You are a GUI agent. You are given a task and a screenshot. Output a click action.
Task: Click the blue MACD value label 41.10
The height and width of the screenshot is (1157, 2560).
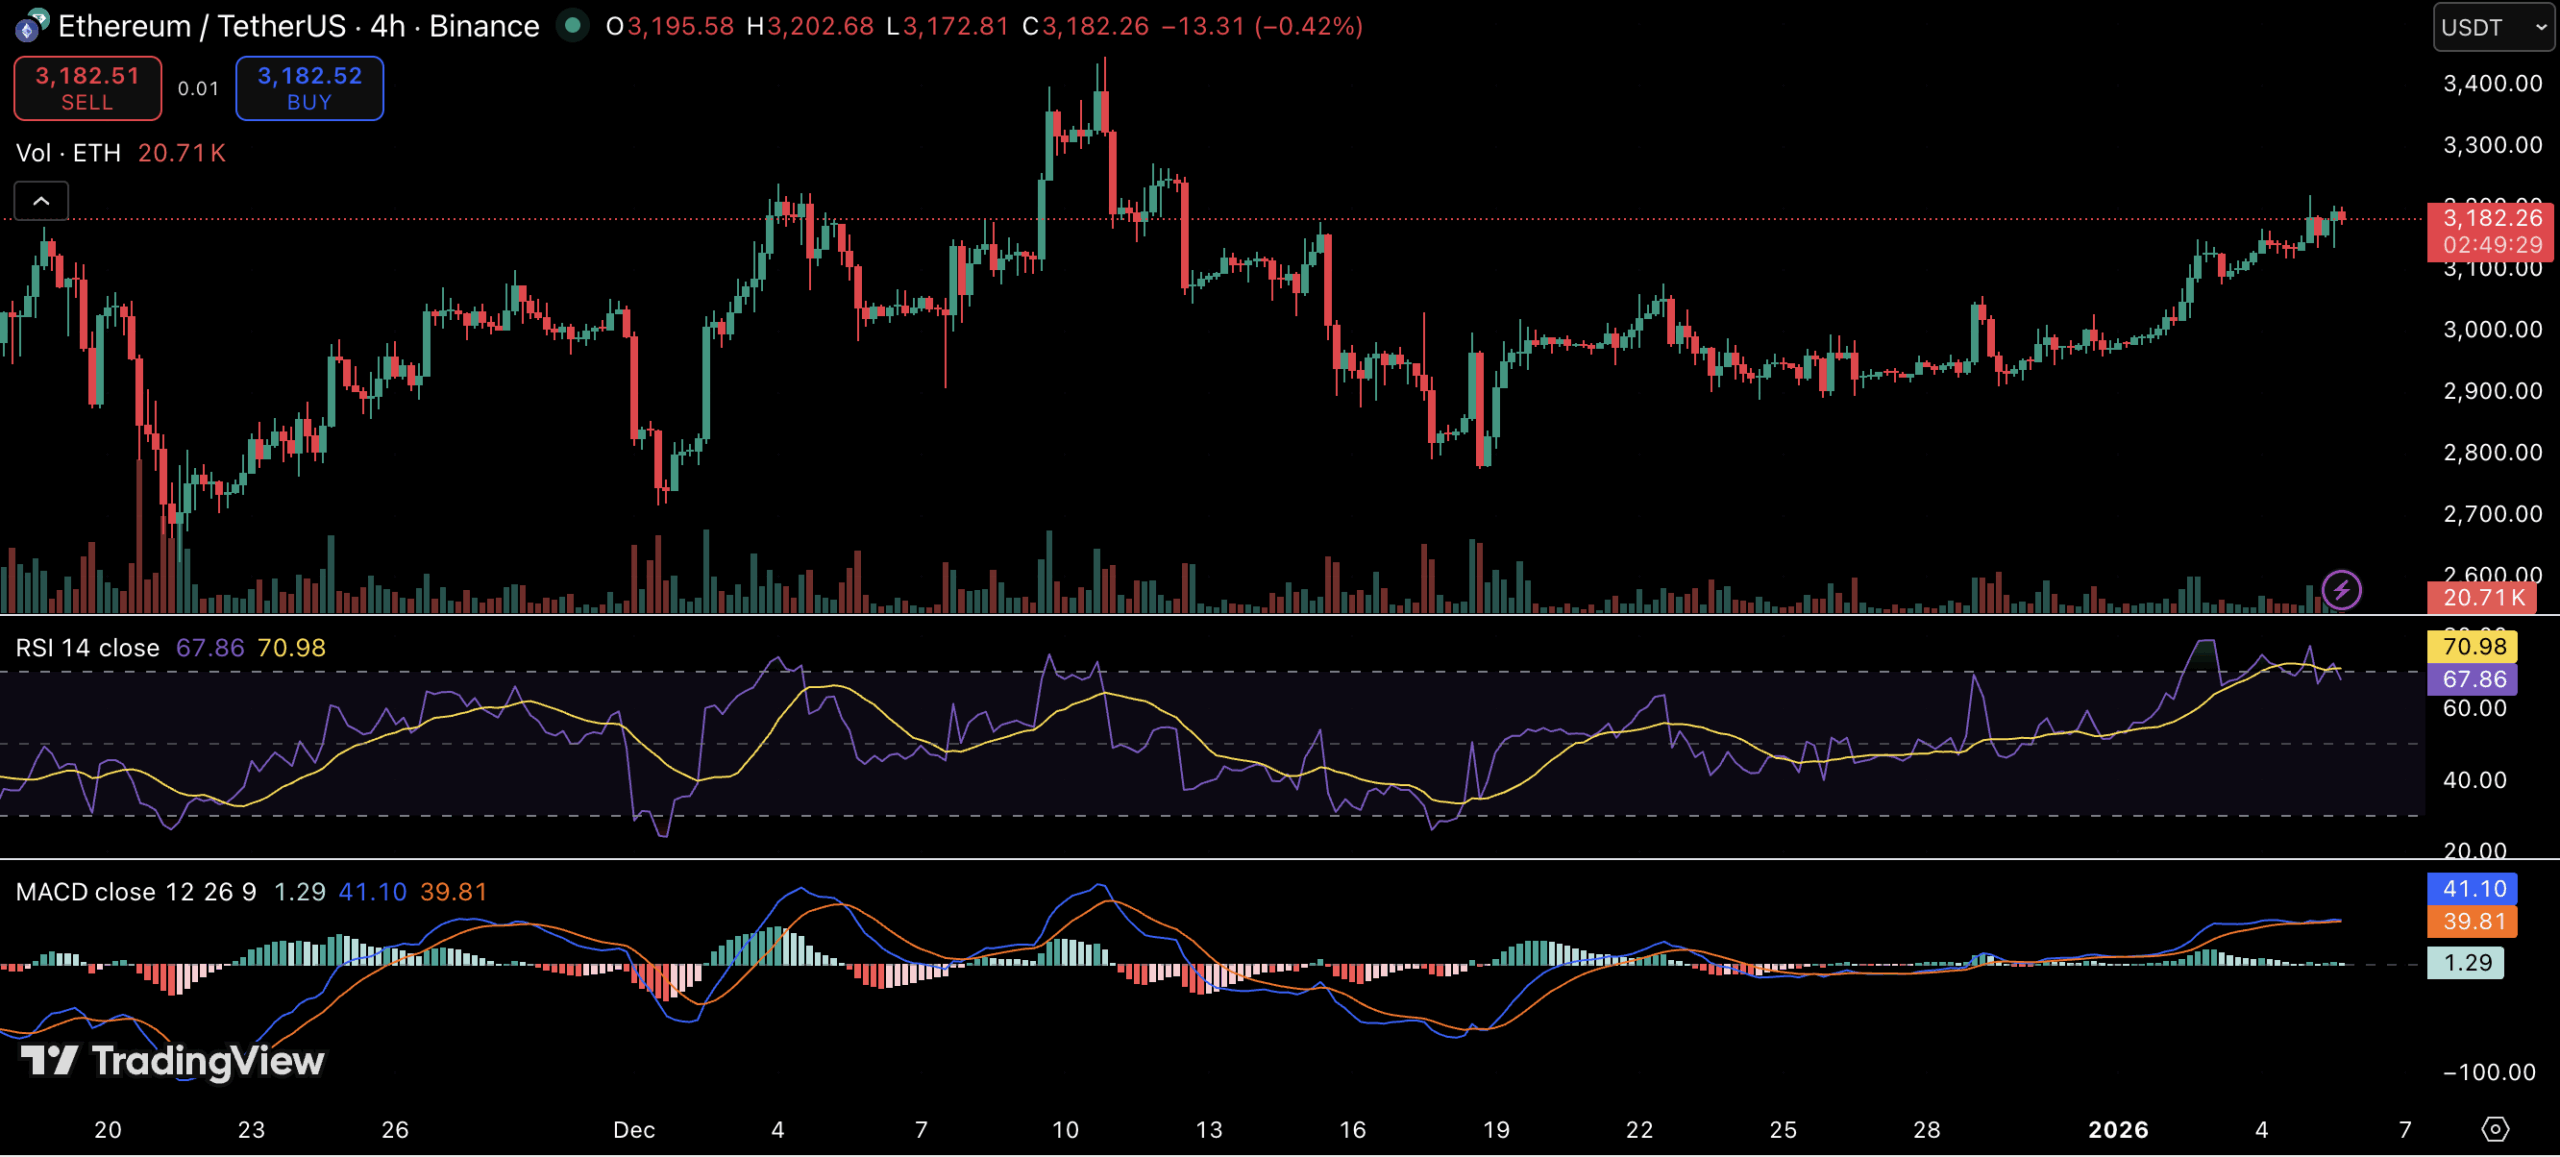coord(2473,888)
